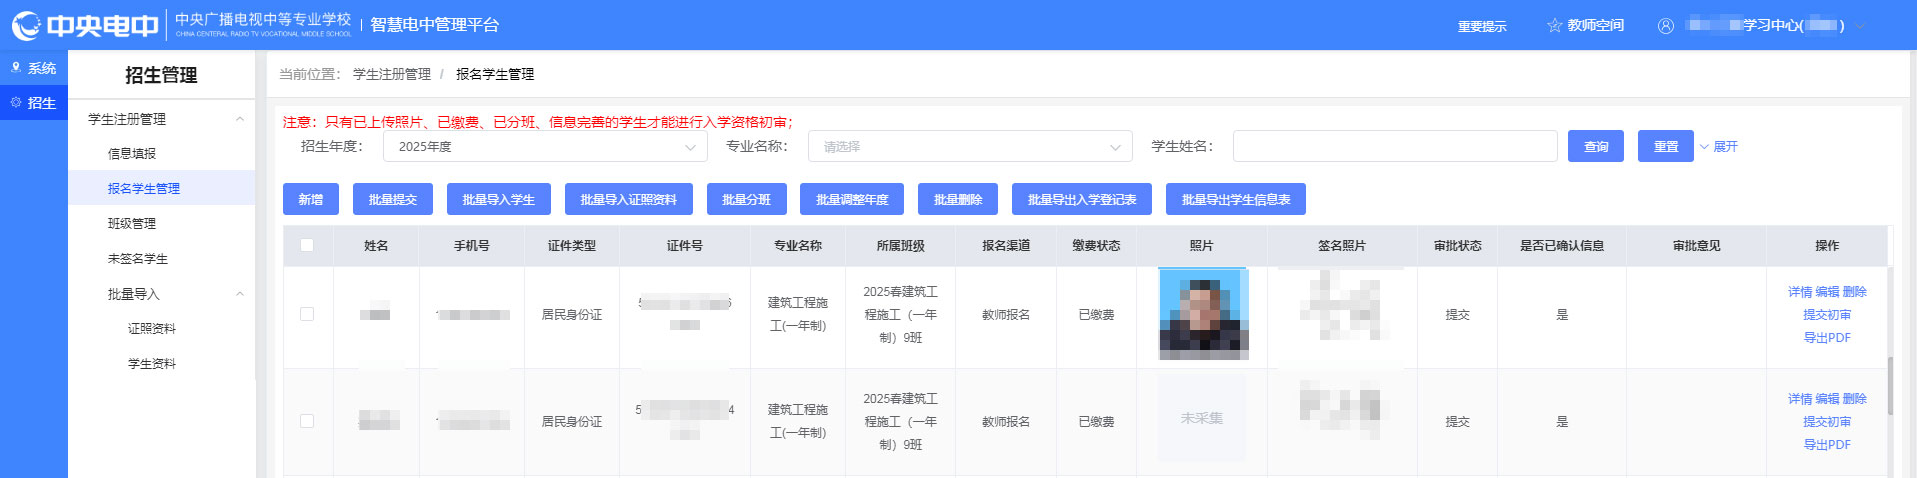Click the table's vertical scrollbar
Screen dimensions: 1917x478
coord(1889,390)
